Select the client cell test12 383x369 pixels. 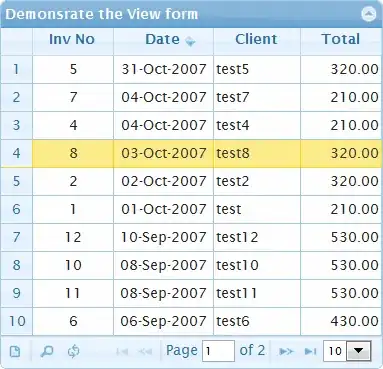257,237
